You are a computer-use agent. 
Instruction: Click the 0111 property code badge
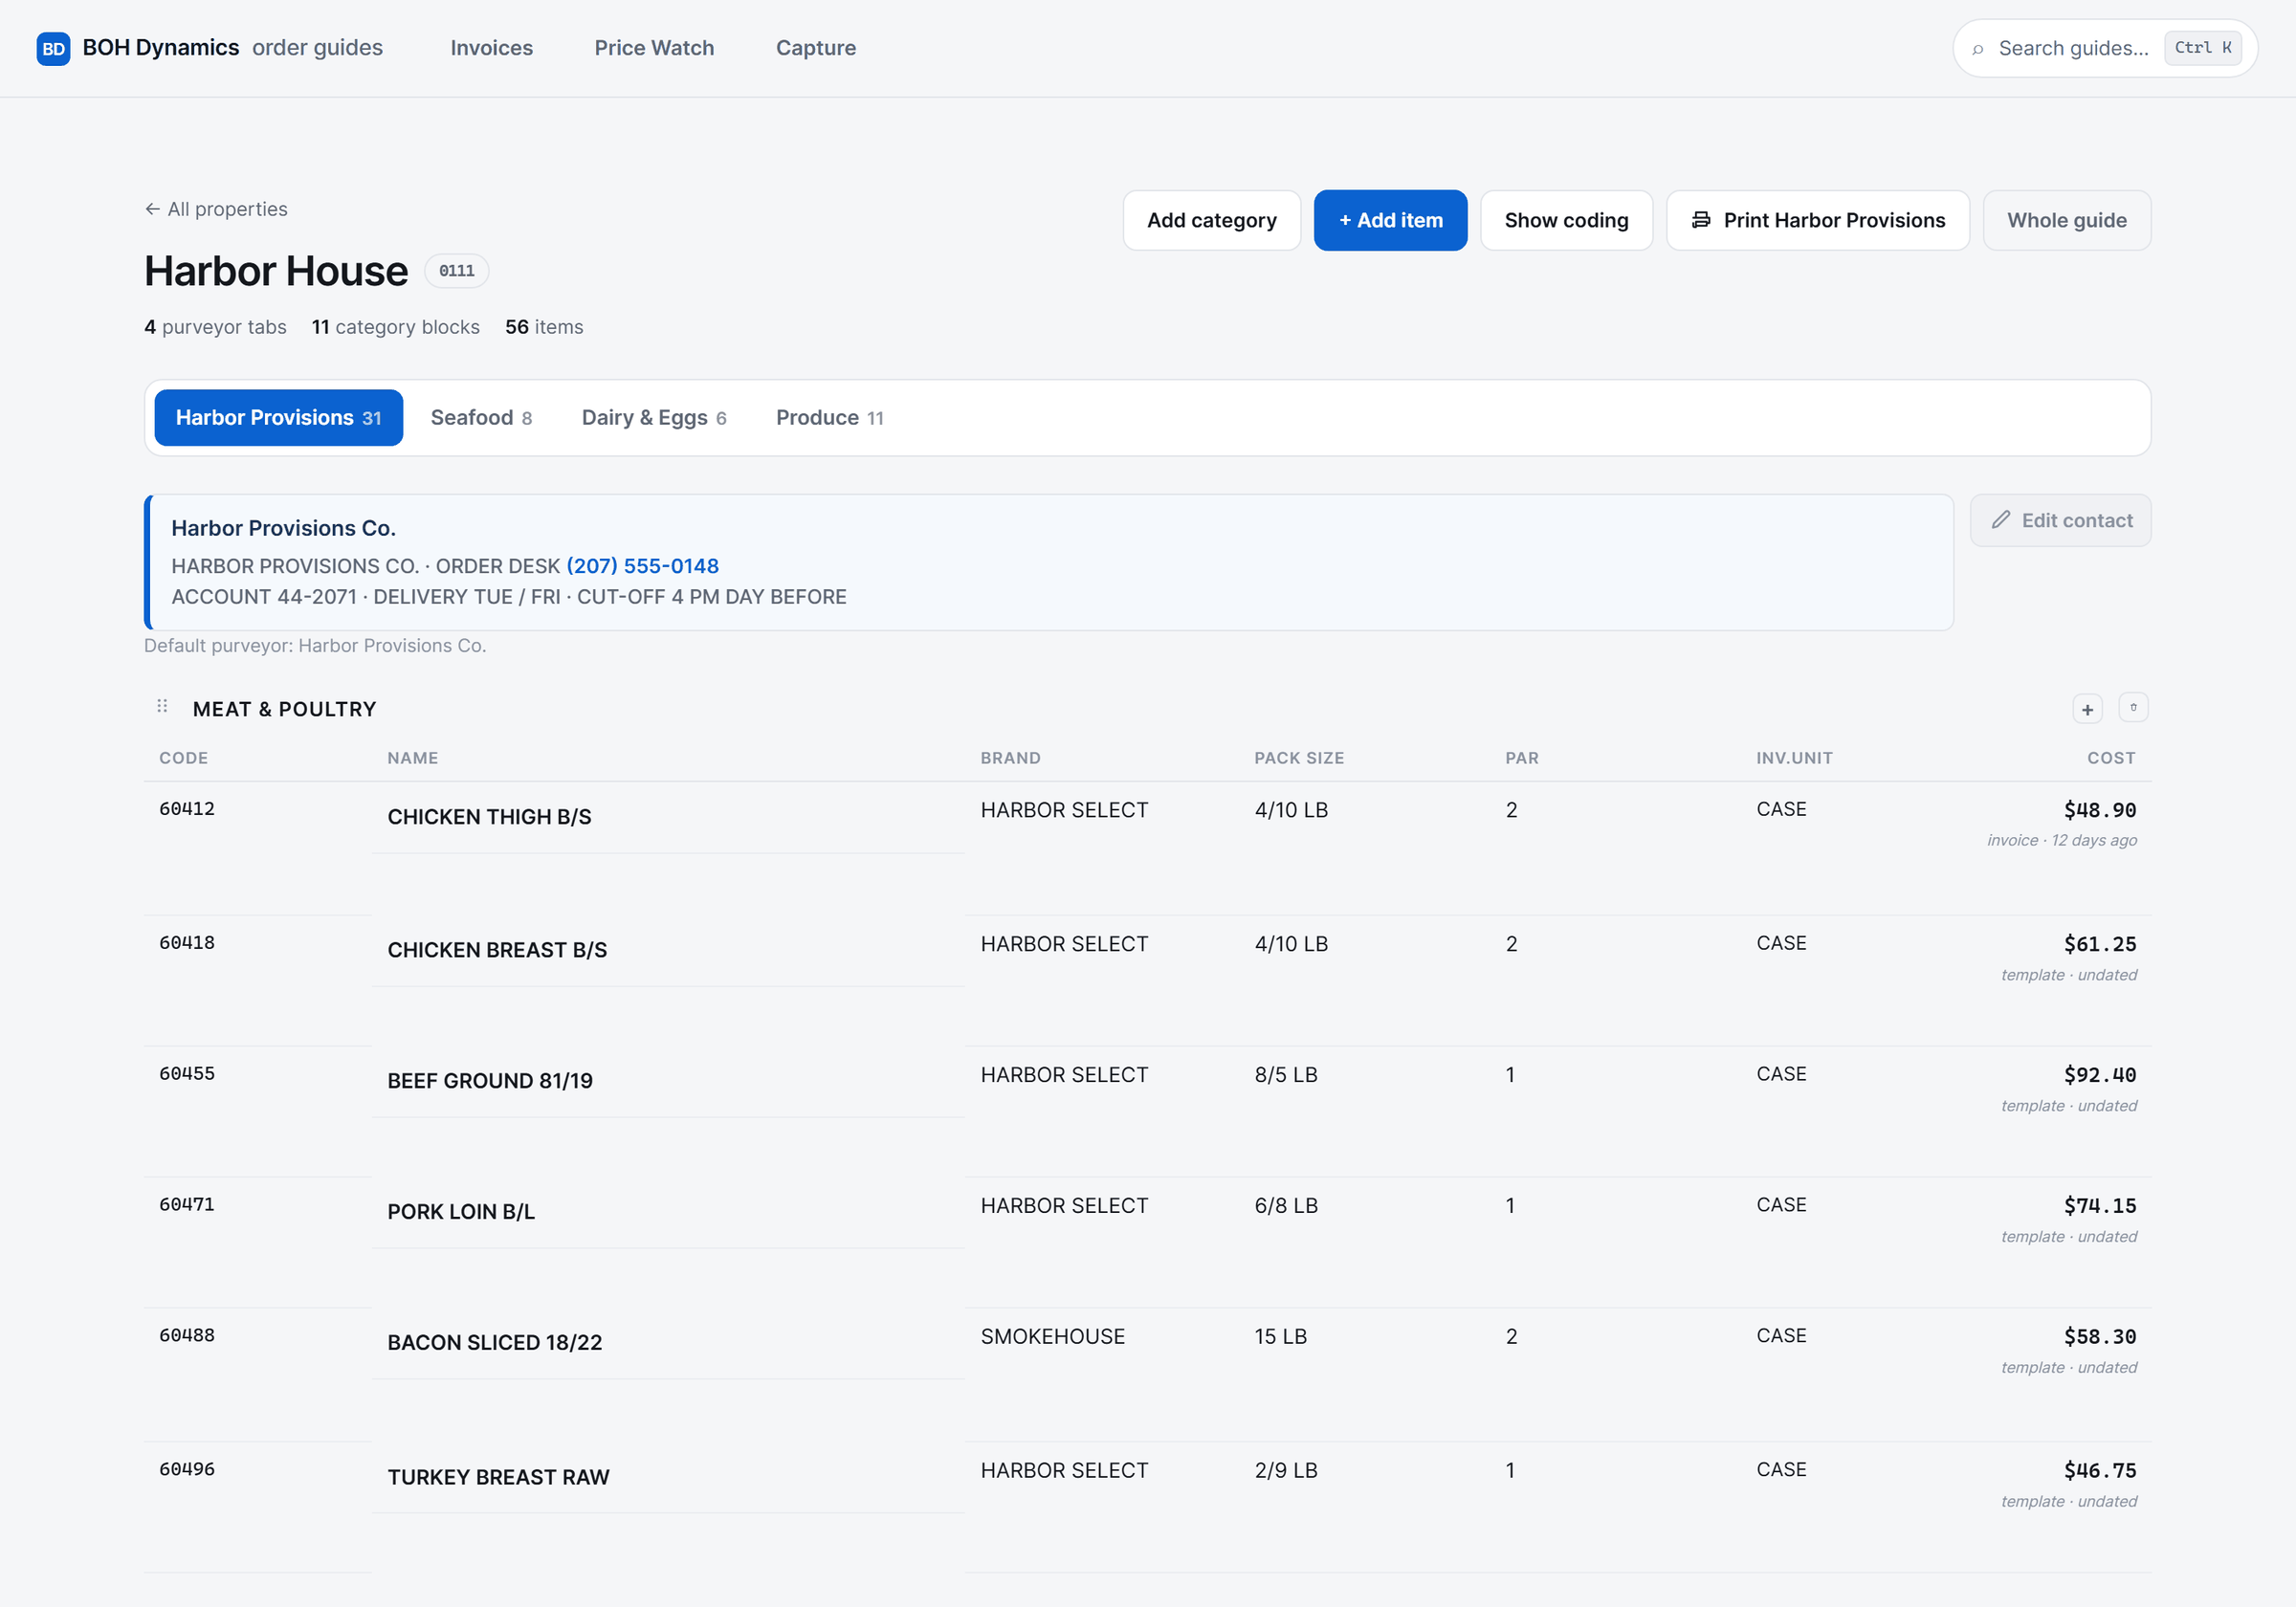coord(457,271)
